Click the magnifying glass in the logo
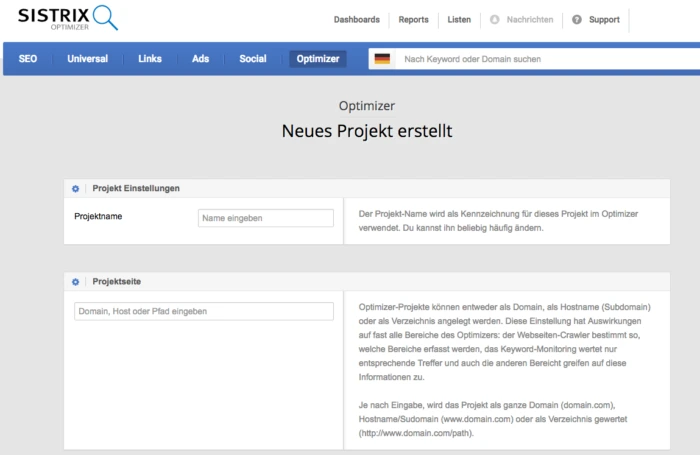This screenshot has height=455, width=700. (x=105, y=17)
